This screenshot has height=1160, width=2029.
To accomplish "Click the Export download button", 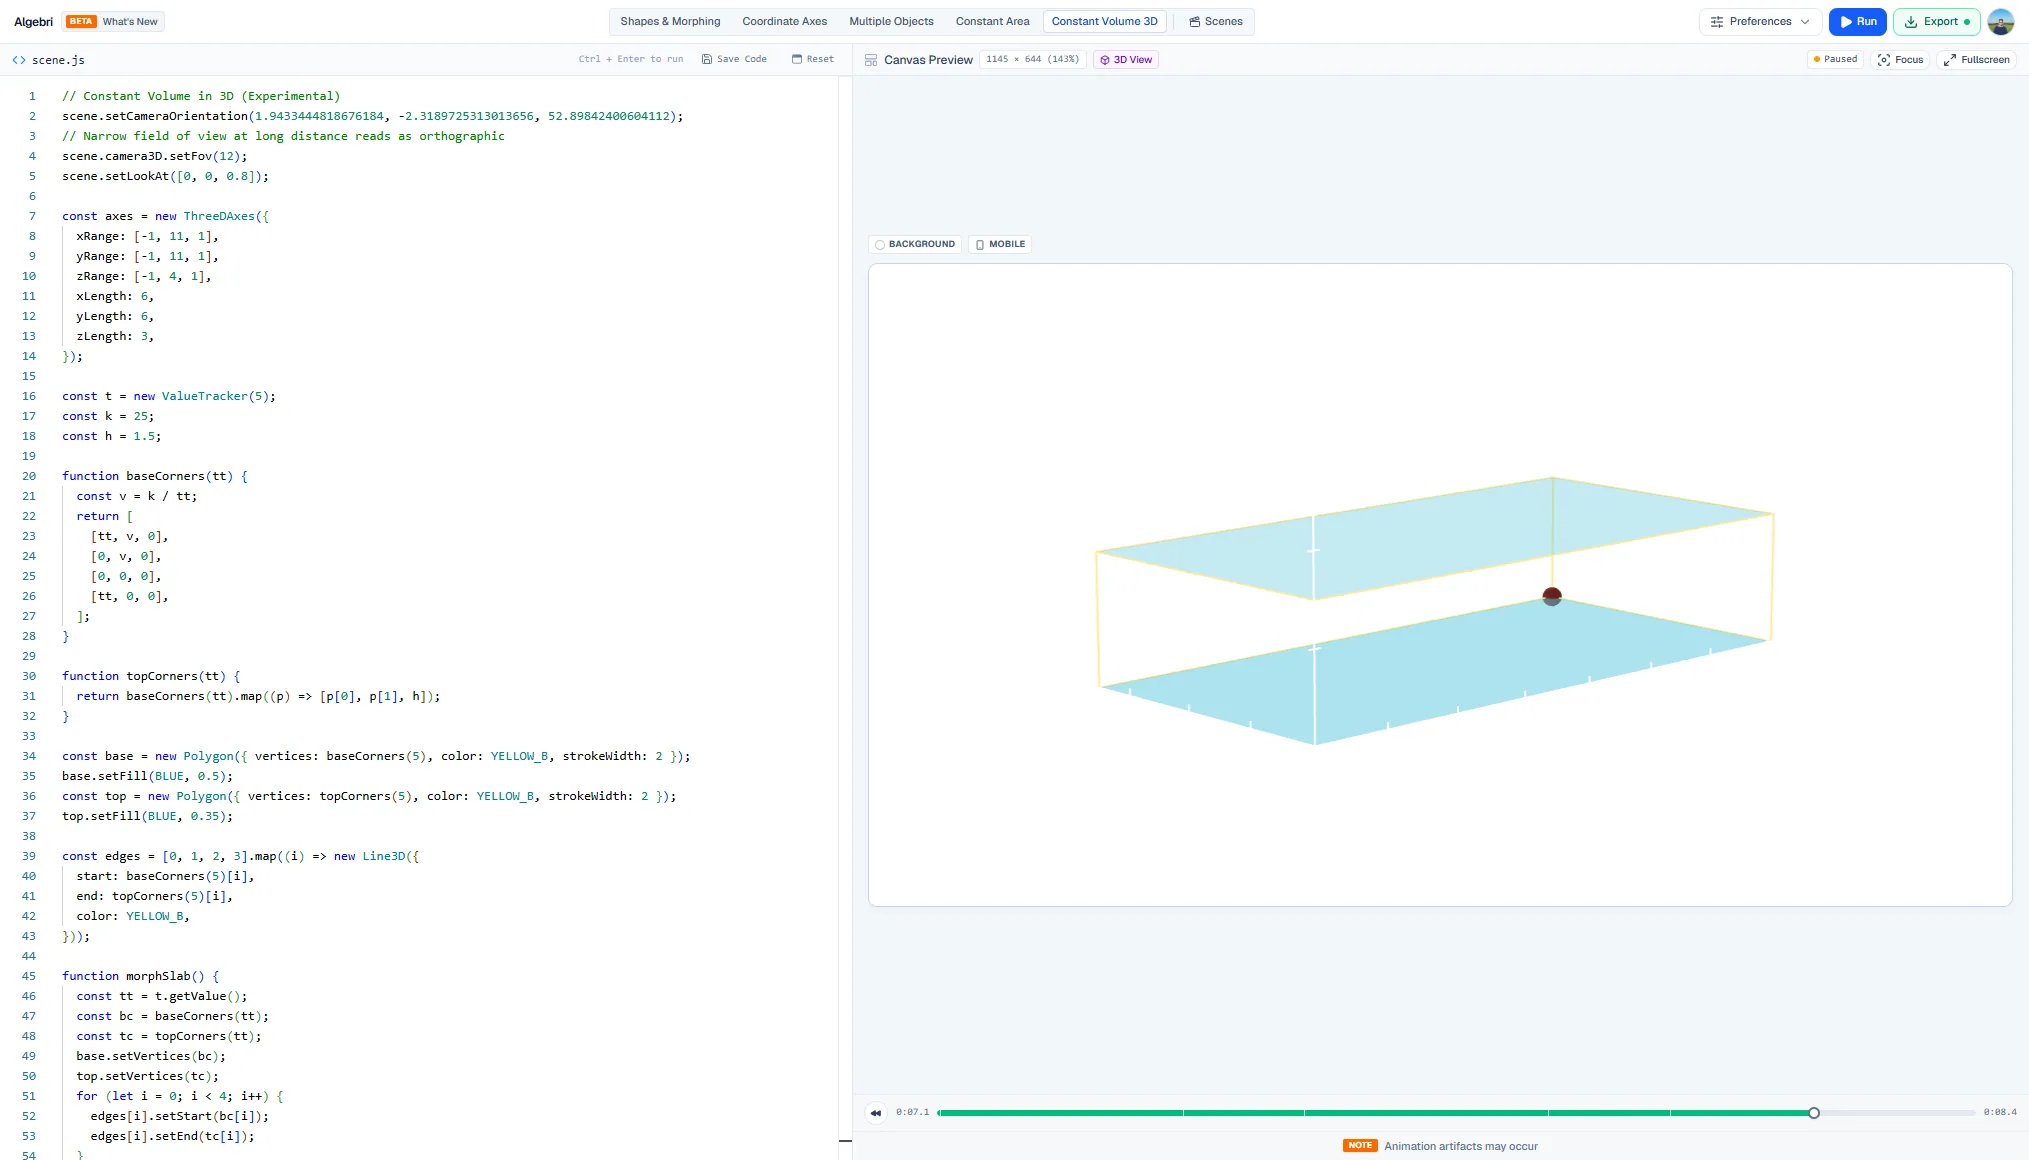I will 1937,22.
